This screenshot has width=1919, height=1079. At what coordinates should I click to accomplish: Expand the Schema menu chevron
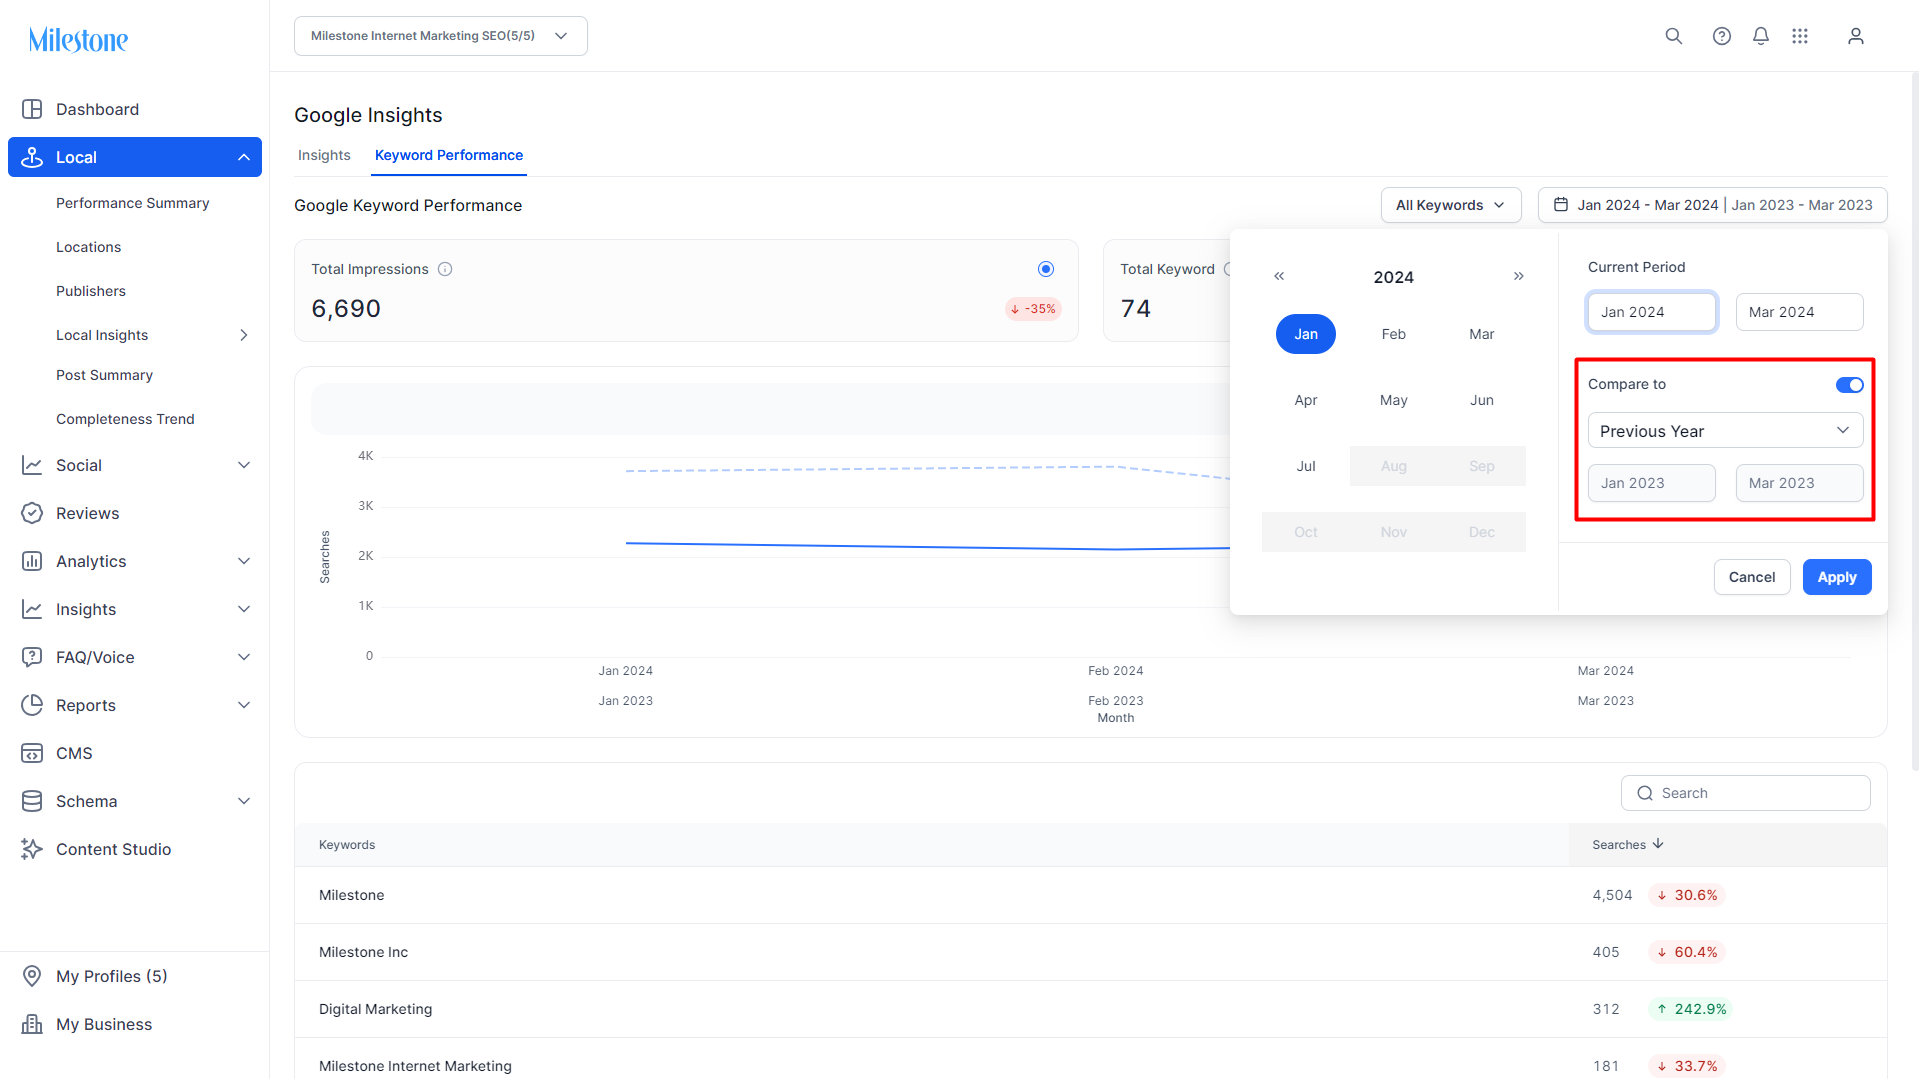click(x=244, y=801)
